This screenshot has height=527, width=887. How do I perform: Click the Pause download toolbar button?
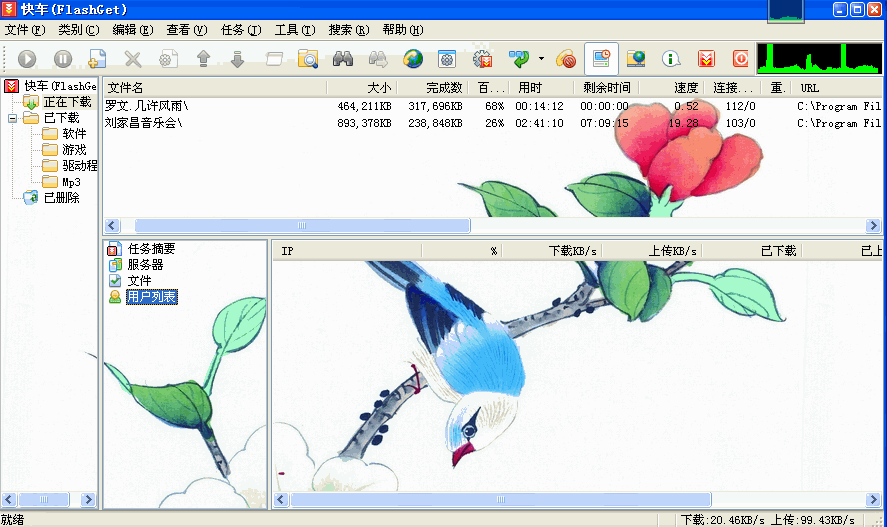pos(62,59)
